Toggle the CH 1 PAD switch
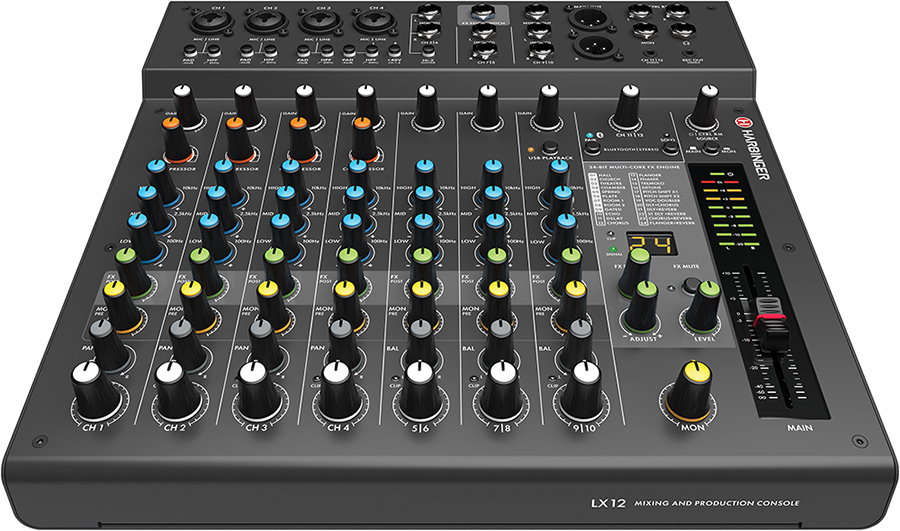900x531 pixels. (x=189, y=51)
